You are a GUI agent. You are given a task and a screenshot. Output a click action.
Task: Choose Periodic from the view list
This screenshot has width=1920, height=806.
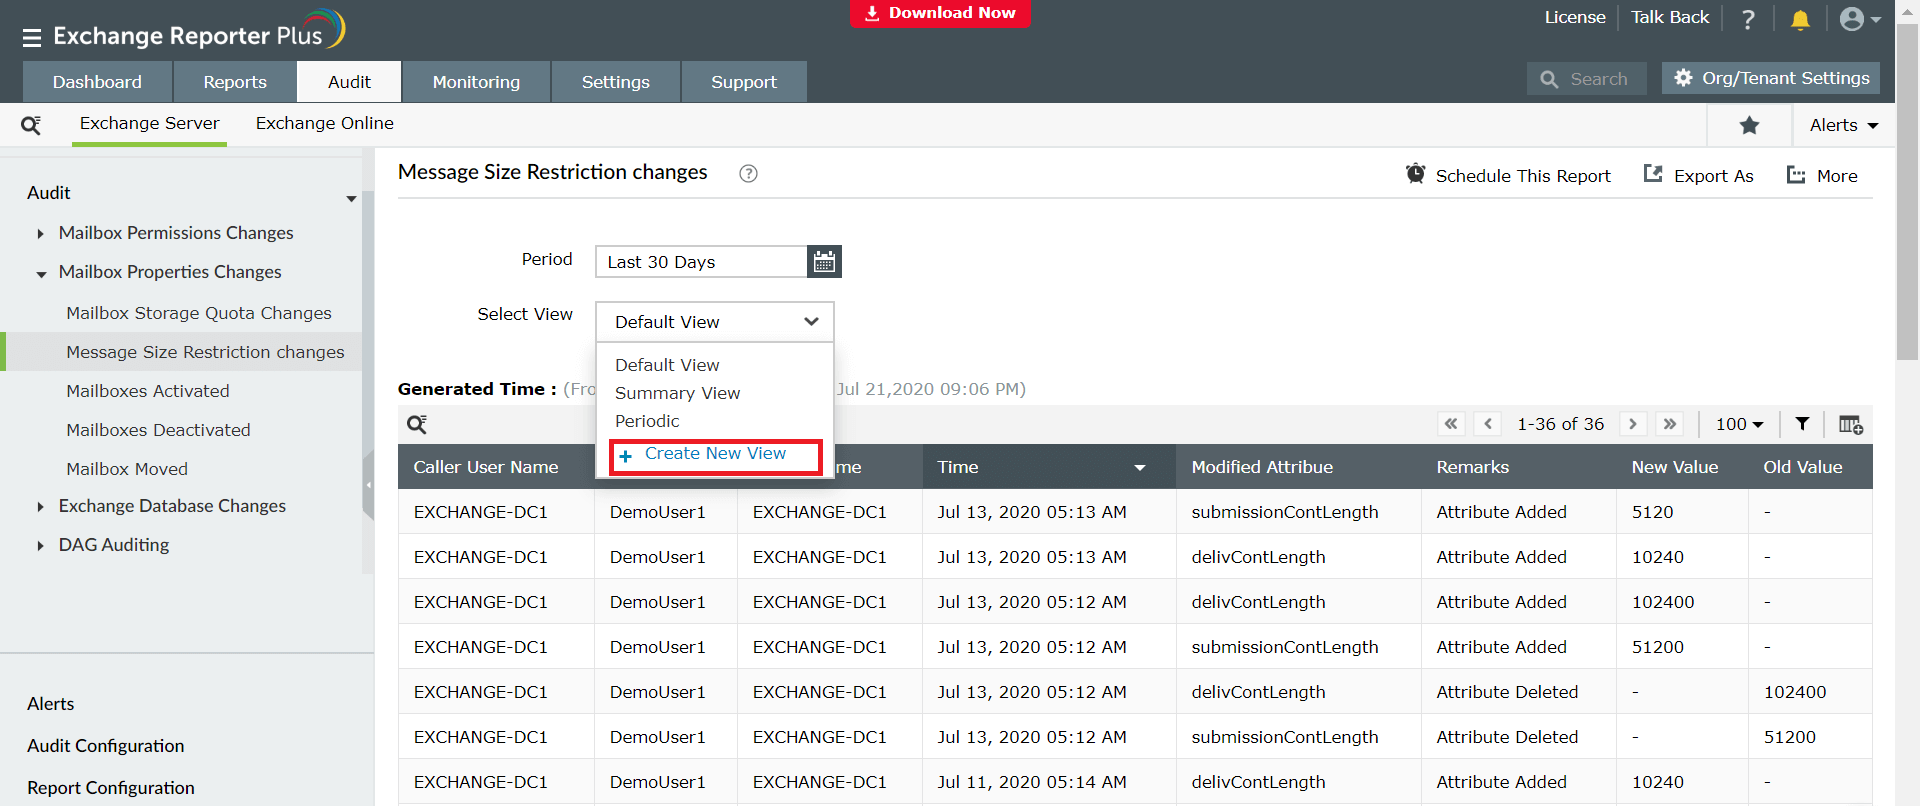click(647, 421)
